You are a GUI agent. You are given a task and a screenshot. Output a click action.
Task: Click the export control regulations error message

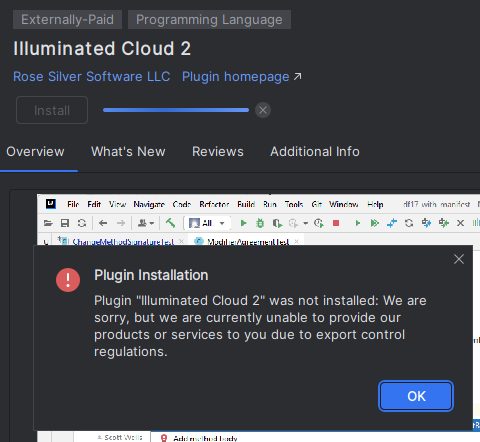pos(260,326)
